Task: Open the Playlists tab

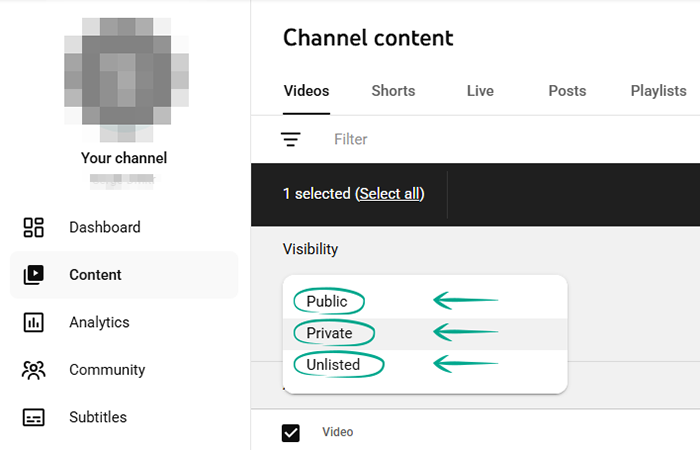Action: (658, 91)
